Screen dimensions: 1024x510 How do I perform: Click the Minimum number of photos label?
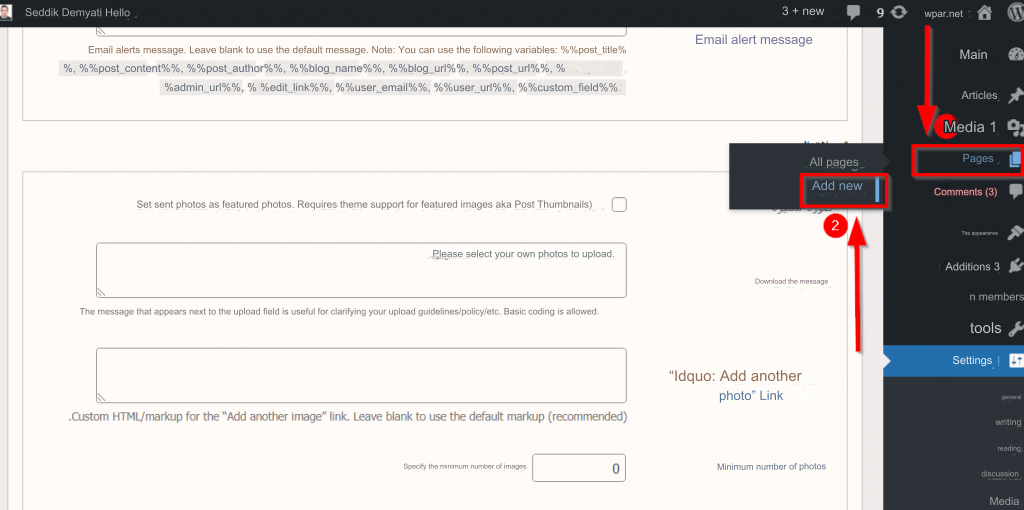click(771, 467)
